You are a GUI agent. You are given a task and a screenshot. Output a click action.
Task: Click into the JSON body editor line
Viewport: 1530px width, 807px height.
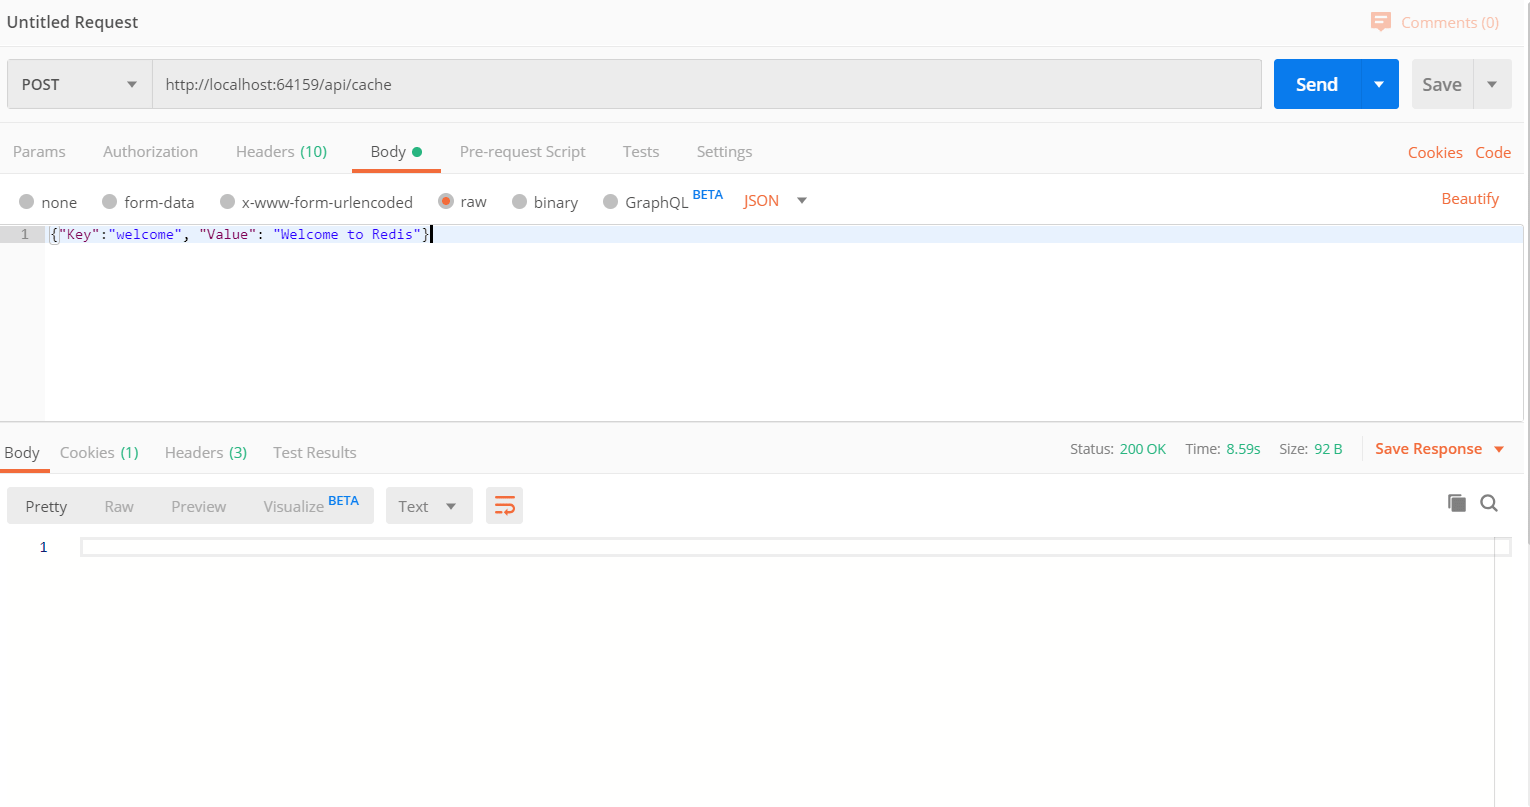coord(784,234)
